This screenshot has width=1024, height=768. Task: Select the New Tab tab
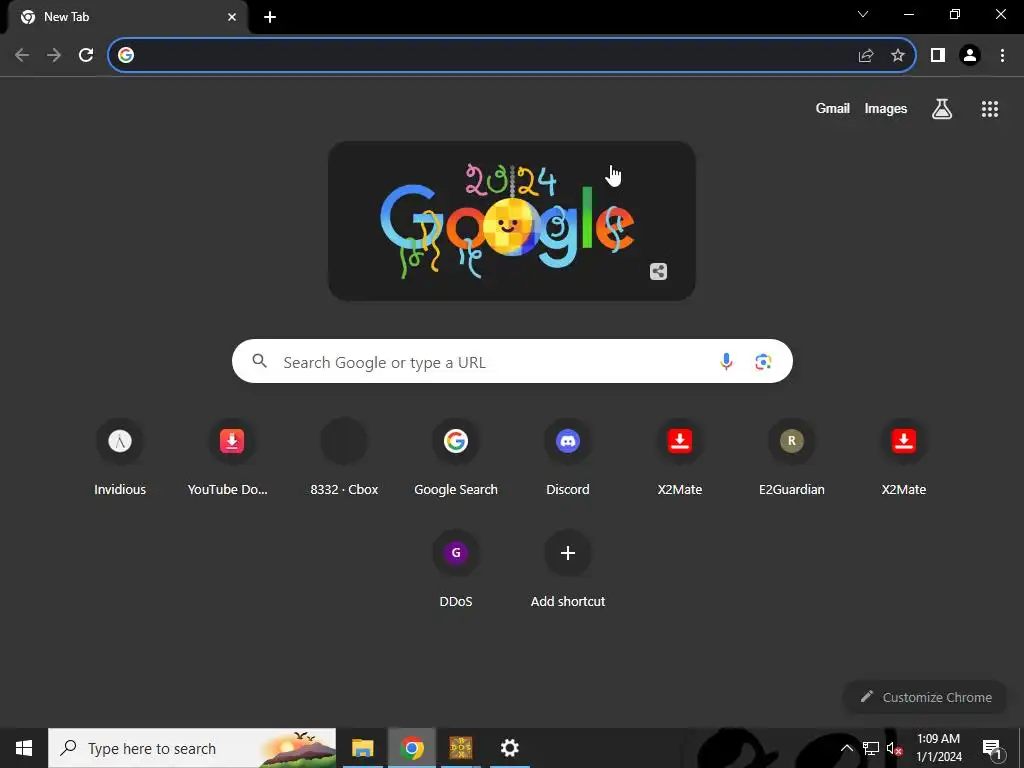(x=127, y=17)
